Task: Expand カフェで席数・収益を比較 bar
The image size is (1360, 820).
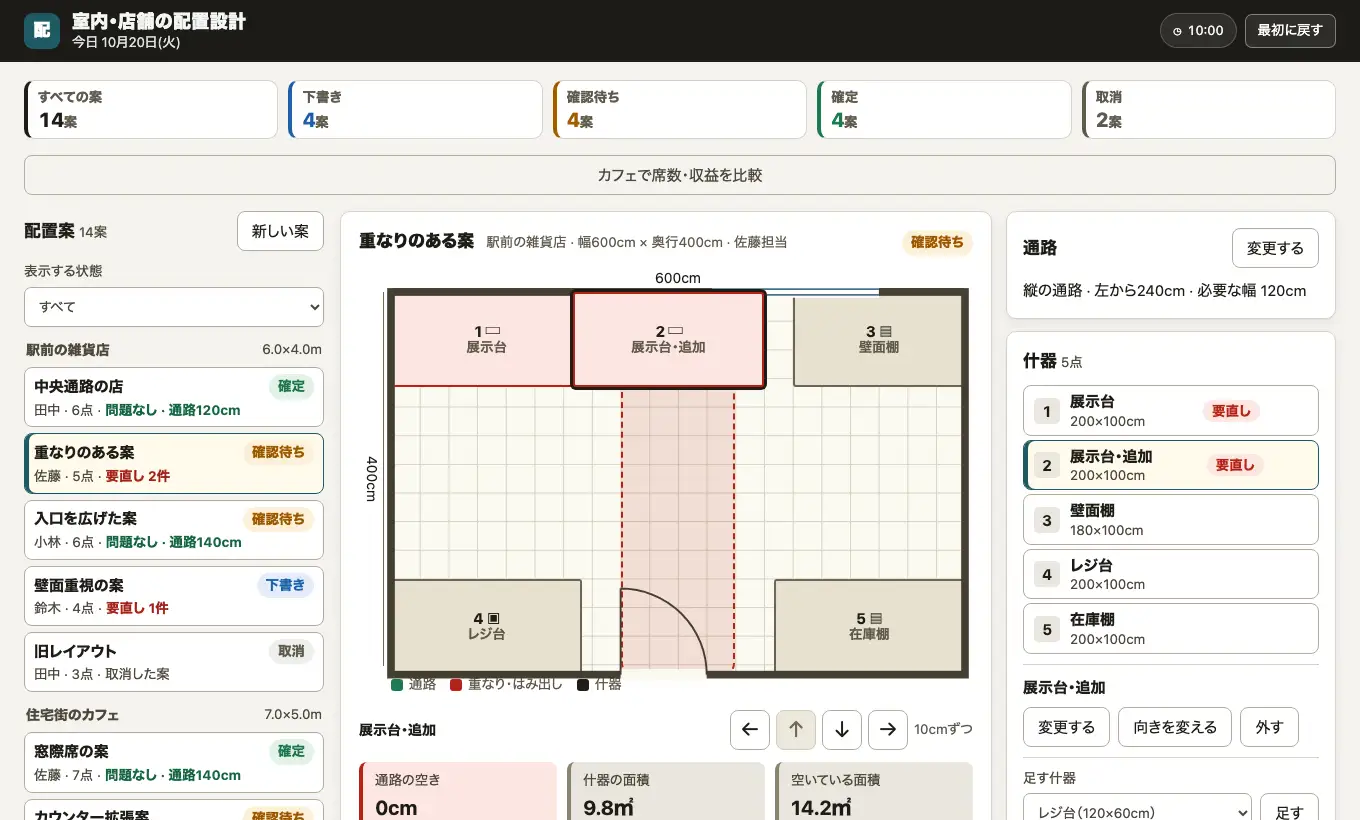Action: pyautogui.click(x=680, y=175)
